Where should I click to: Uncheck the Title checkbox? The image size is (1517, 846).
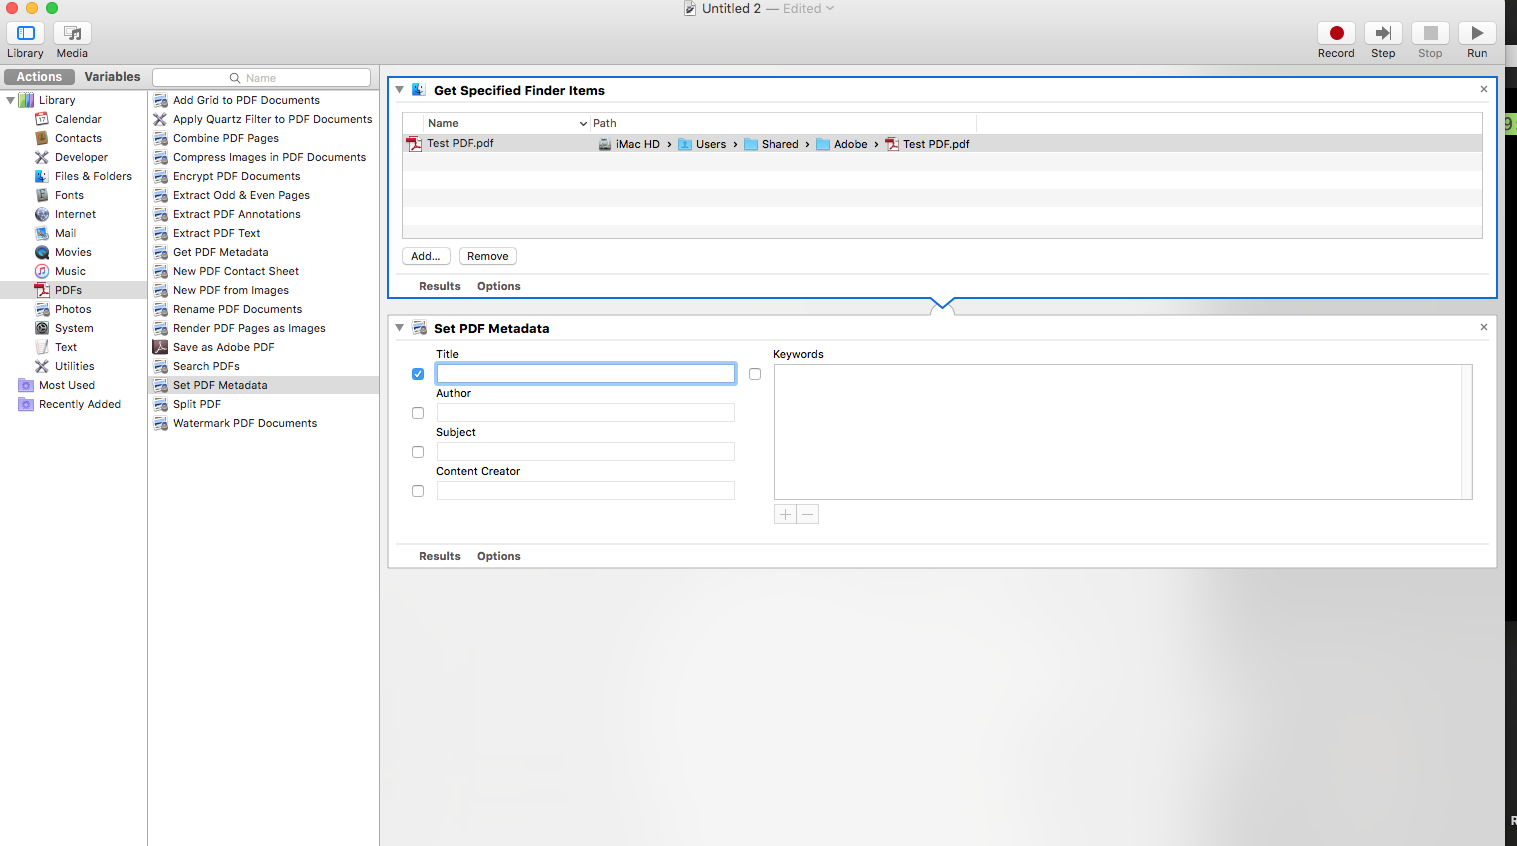(x=418, y=374)
